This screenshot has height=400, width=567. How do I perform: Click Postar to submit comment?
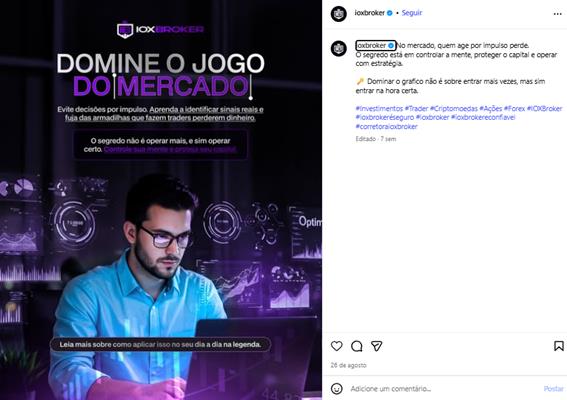(553, 389)
